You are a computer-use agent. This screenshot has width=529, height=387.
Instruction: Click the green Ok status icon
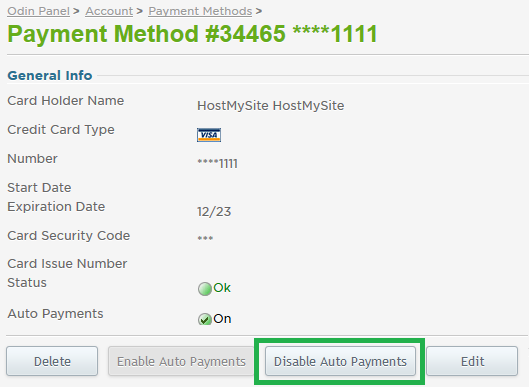(x=204, y=289)
